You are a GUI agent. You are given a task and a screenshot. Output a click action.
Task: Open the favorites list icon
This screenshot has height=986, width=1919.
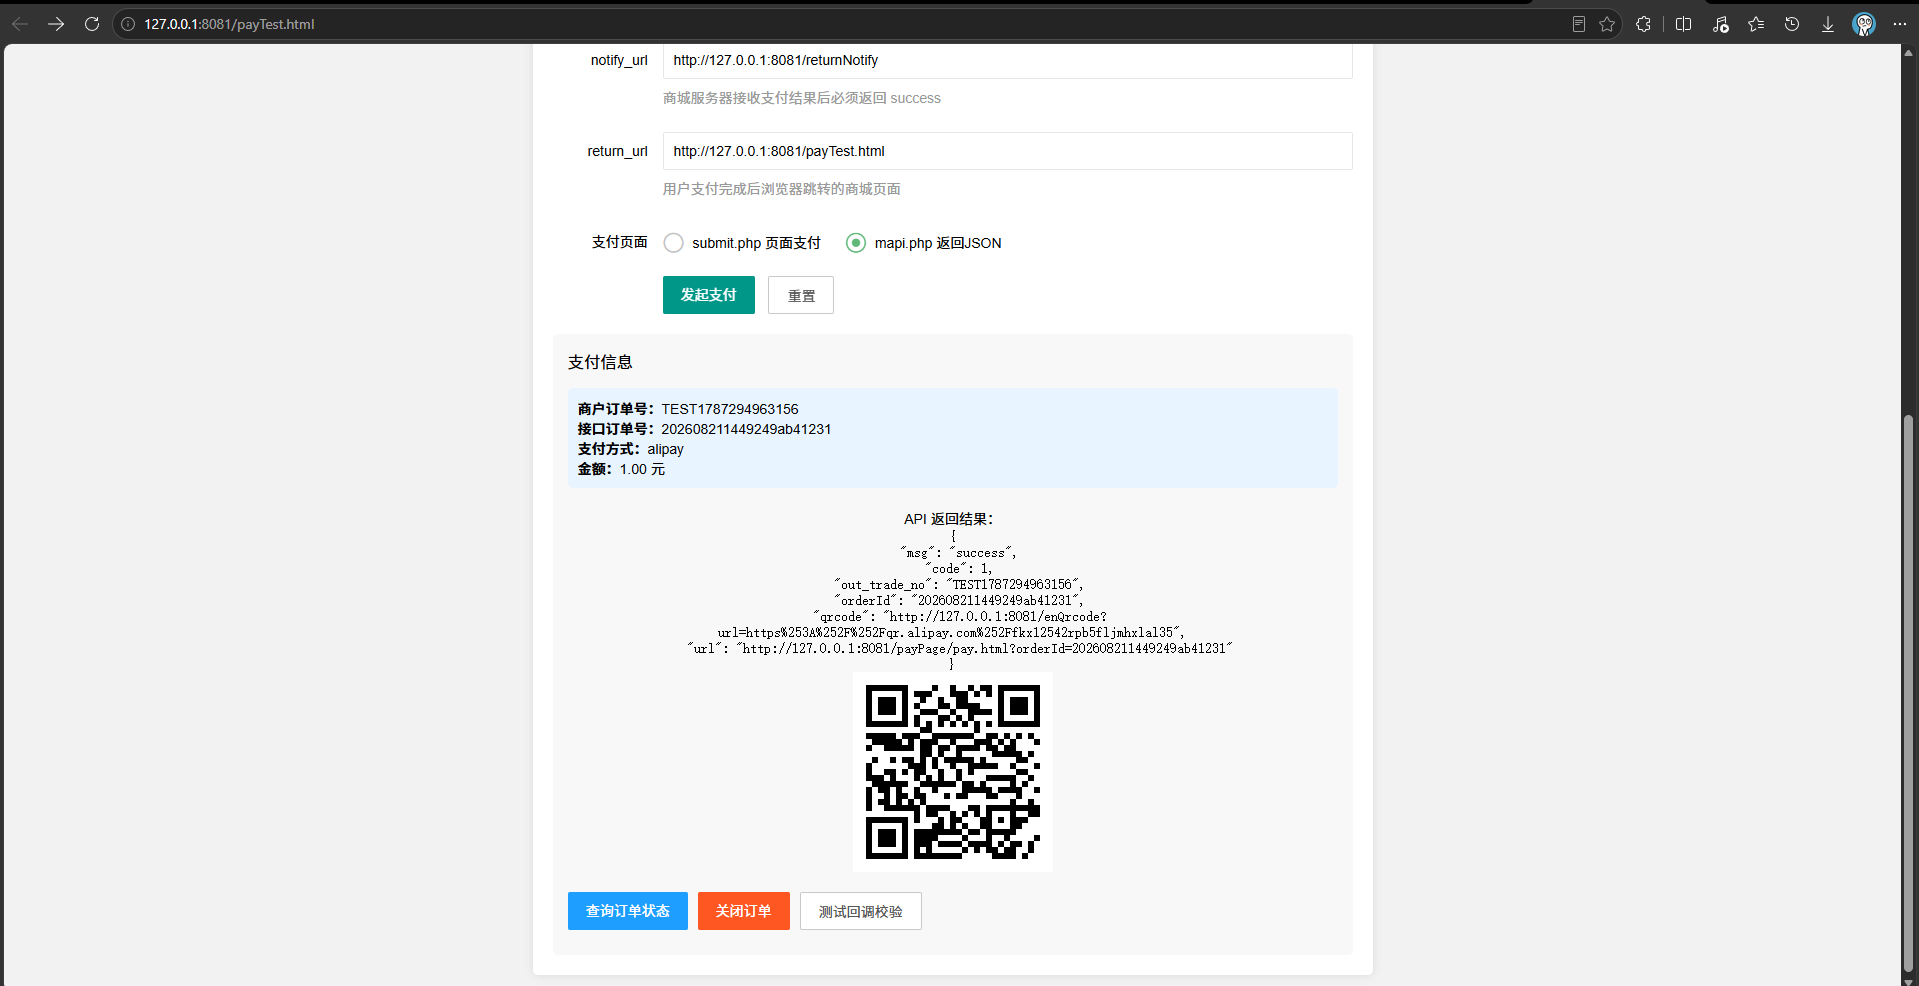coord(1756,24)
